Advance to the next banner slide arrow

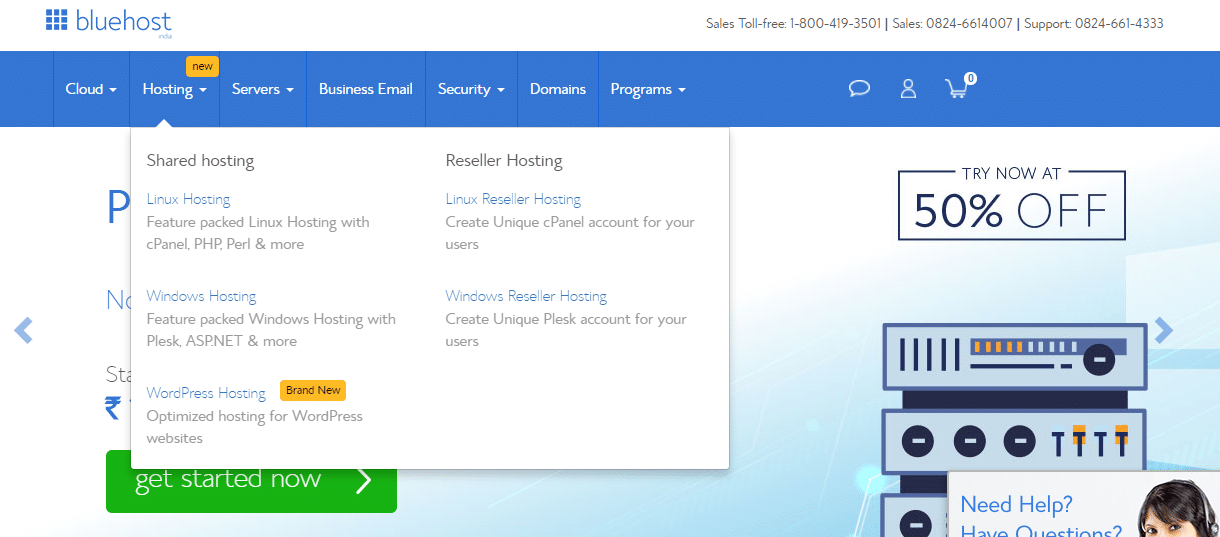(1163, 330)
